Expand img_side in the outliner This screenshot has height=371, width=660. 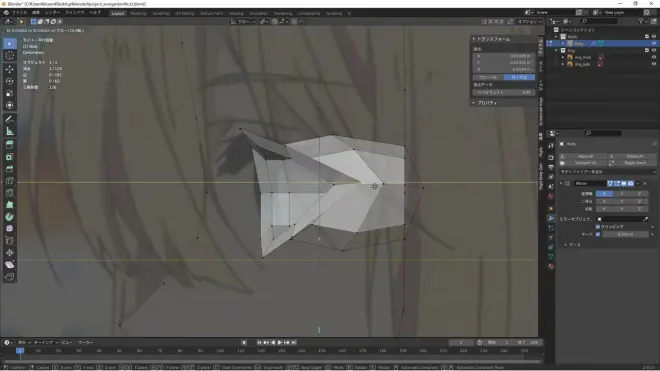click(563, 64)
